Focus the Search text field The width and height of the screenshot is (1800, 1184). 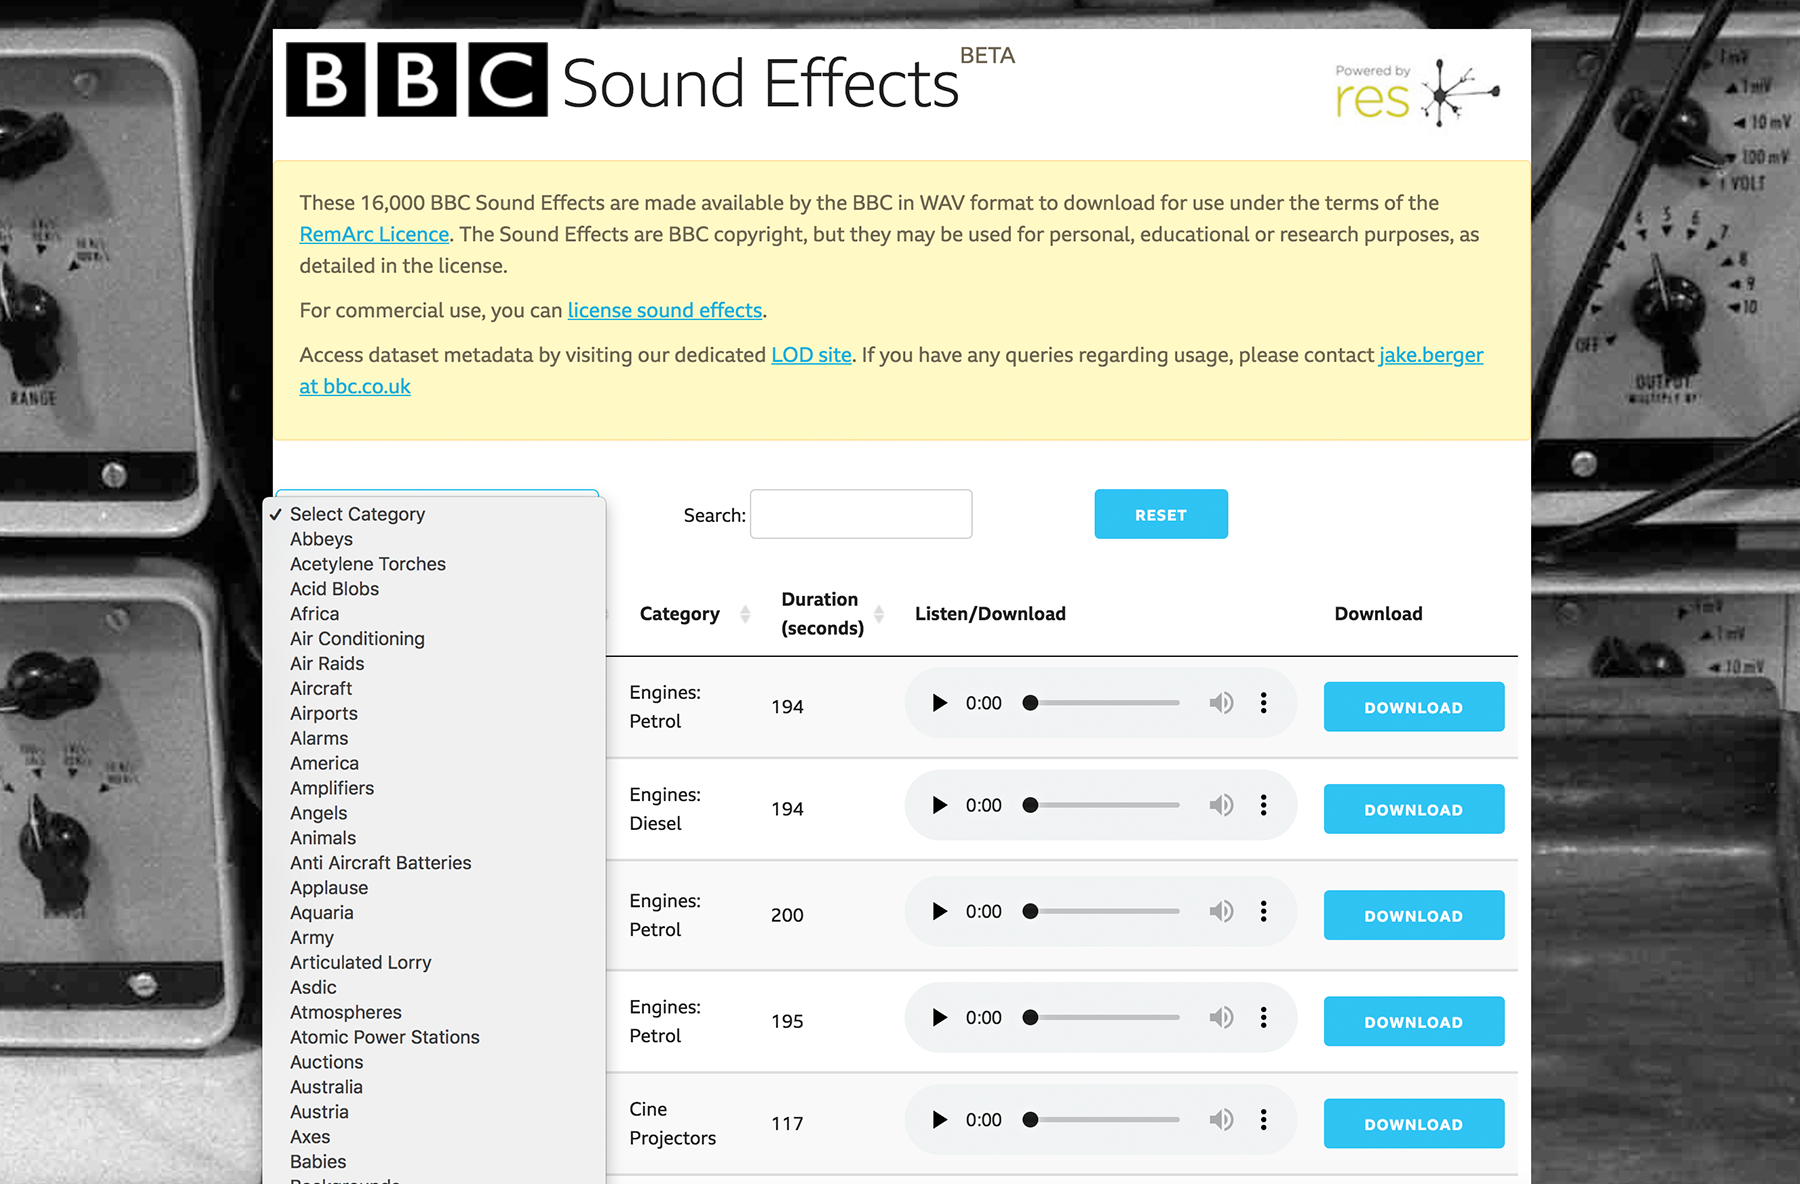click(x=861, y=514)
